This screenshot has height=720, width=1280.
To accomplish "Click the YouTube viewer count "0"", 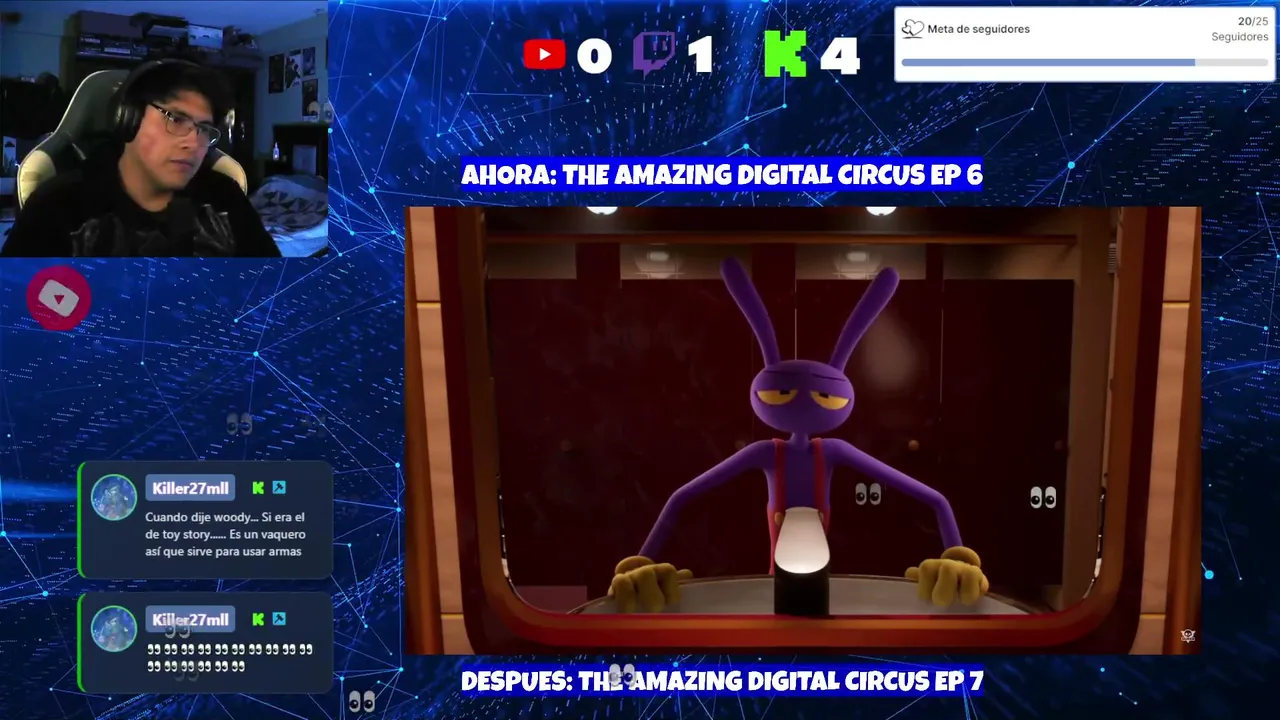I will click(594, 56).
